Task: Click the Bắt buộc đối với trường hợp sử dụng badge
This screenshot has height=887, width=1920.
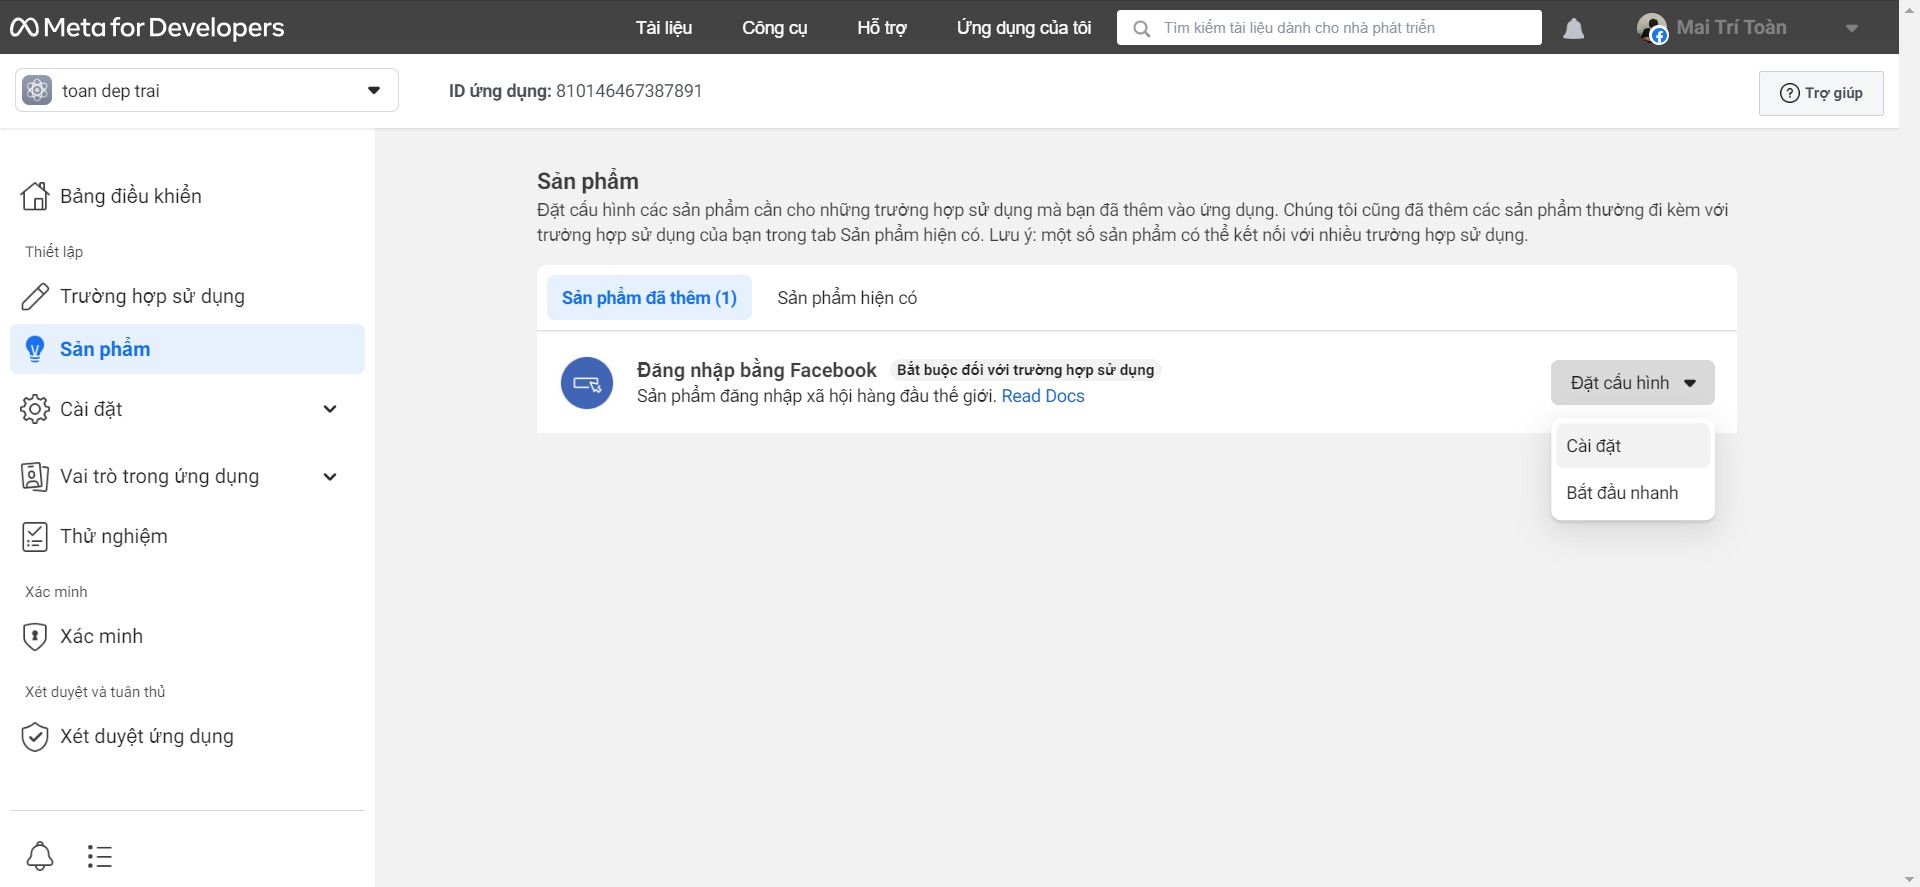Action: point(1025,370)
